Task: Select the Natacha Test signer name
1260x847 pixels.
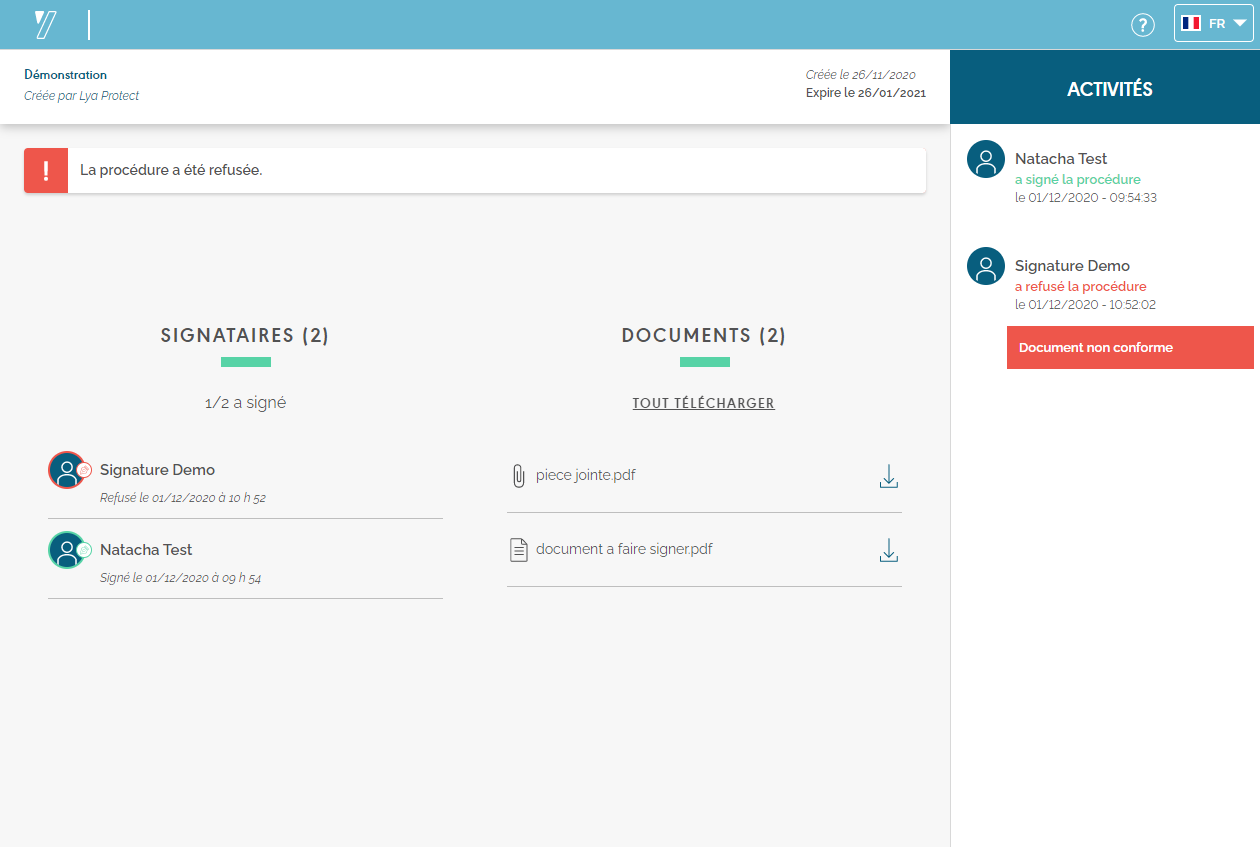Action: (146, 550)
